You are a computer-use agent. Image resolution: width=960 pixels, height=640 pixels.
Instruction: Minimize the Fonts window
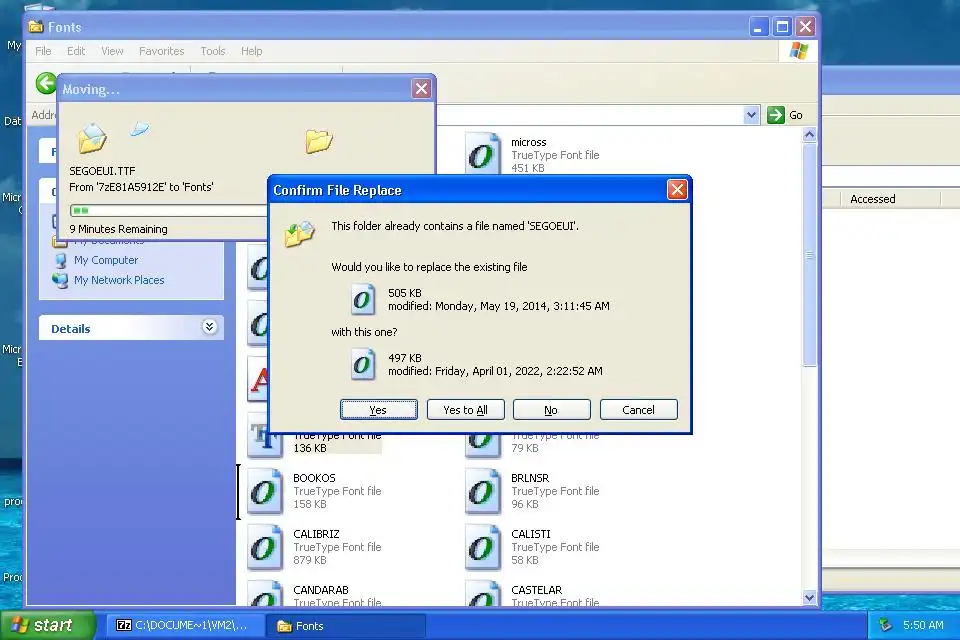(758, 27)
